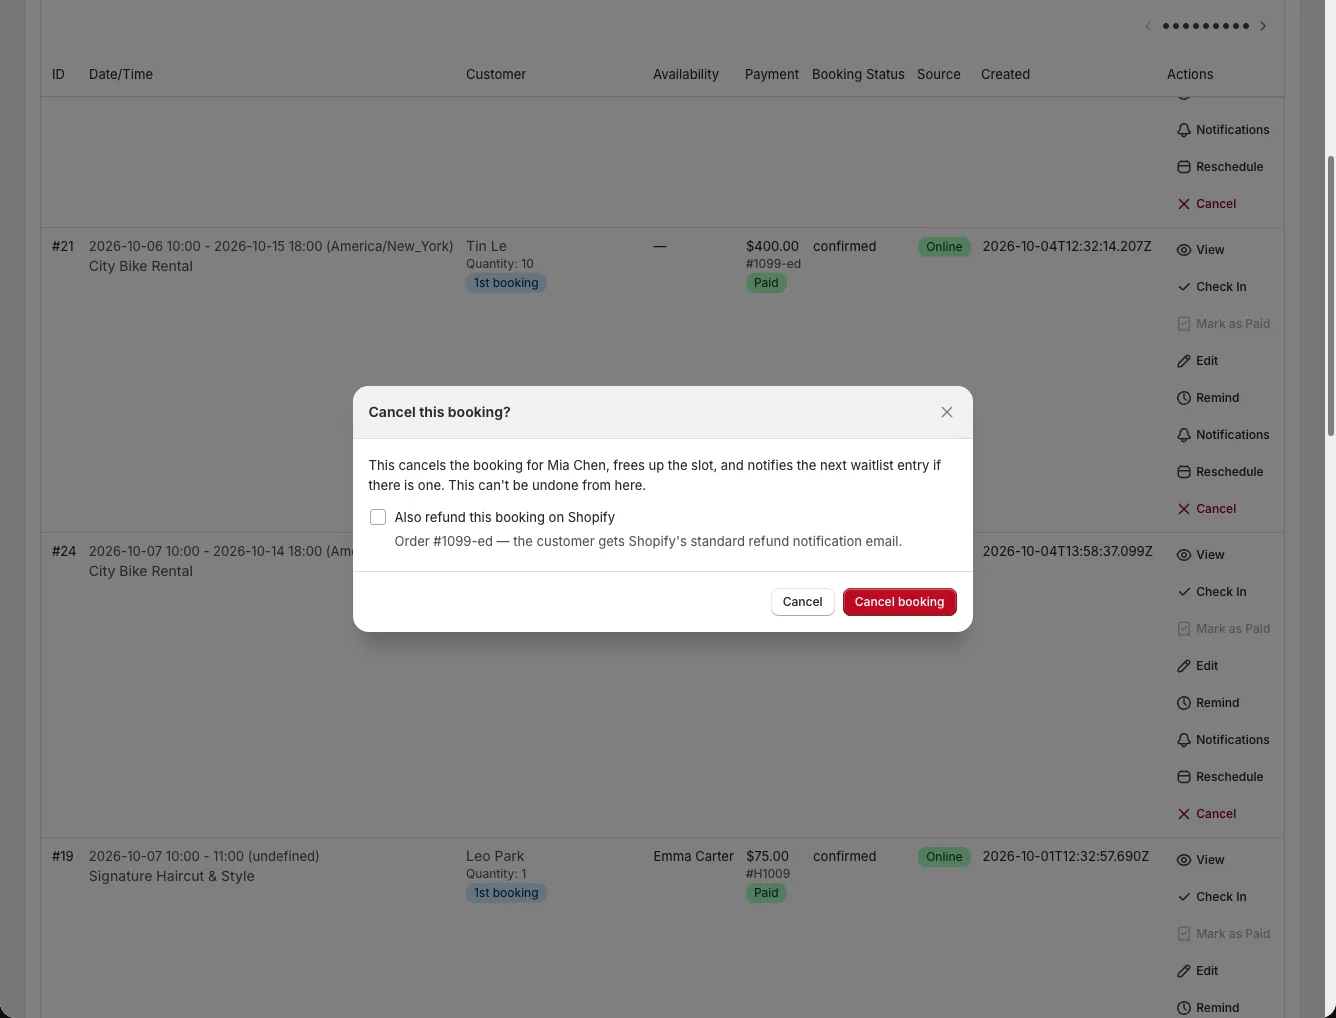
Task: Click the Paid badge for booking #19
Action: pyautogui.click(x=766, y=893)
